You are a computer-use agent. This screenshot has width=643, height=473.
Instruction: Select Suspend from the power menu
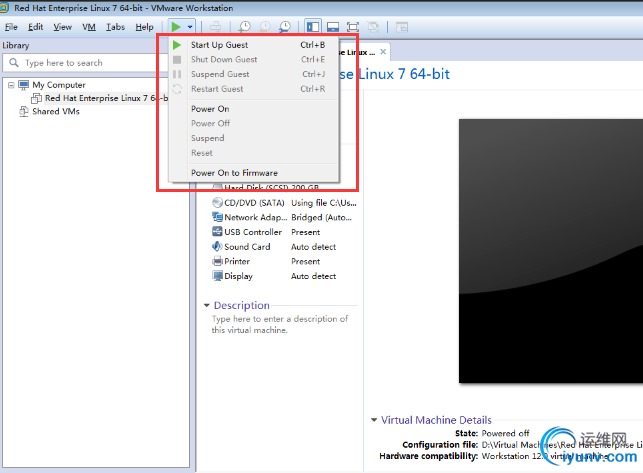point(254,138)
